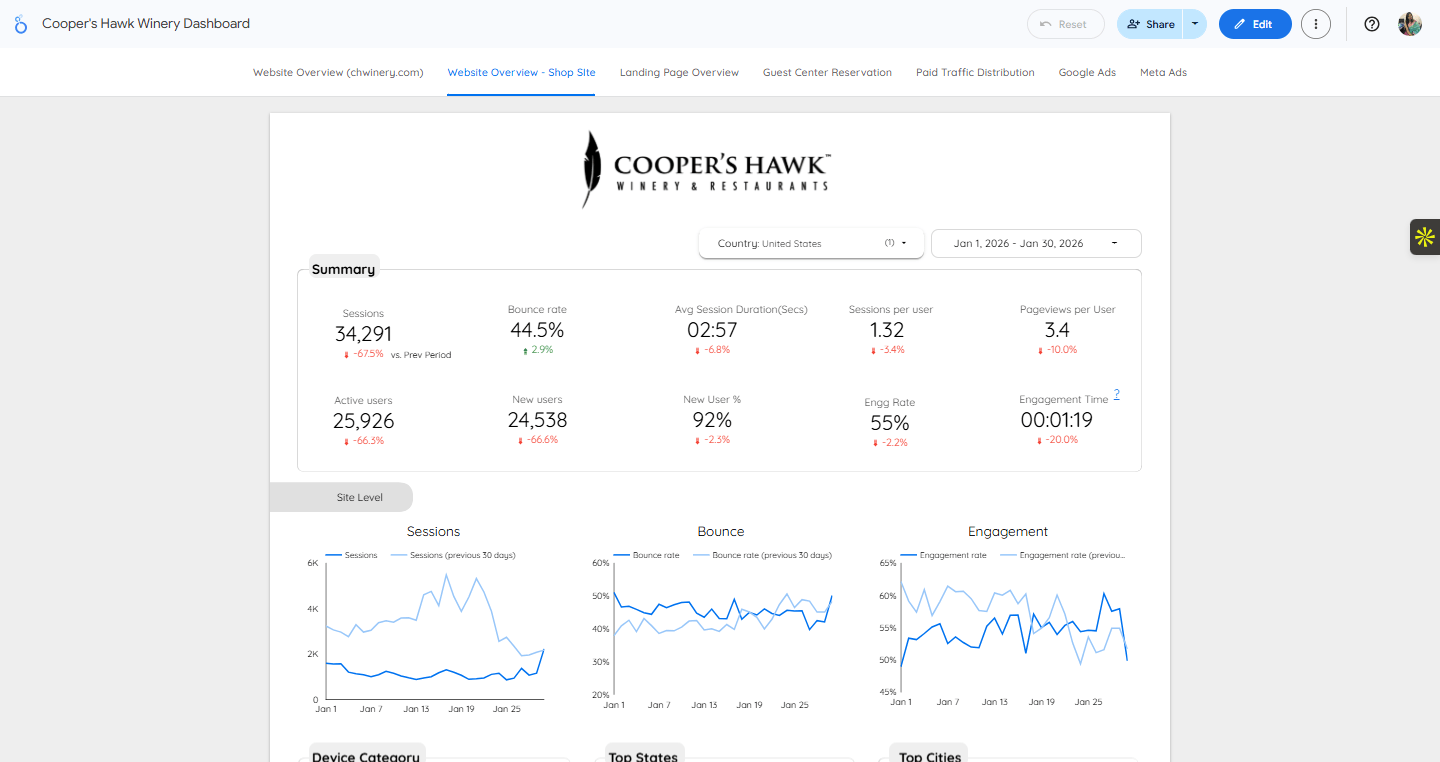Open the user profile avatar
The height and width of the screenshot is (762, 1440).
[x=1410, y=24]
